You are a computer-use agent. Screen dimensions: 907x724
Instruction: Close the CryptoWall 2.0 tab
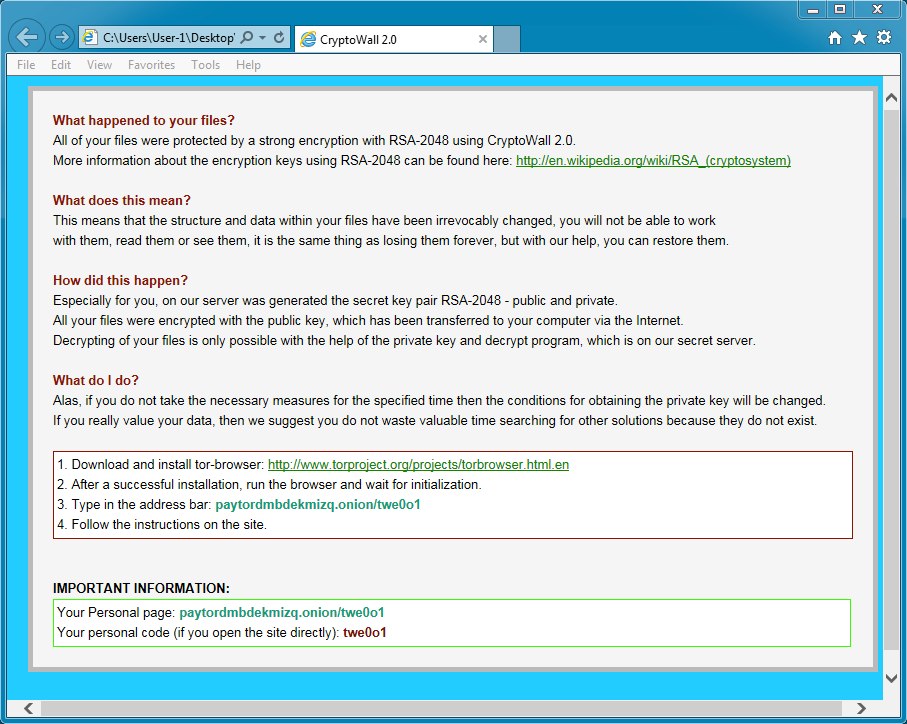[x=483, y=40]
